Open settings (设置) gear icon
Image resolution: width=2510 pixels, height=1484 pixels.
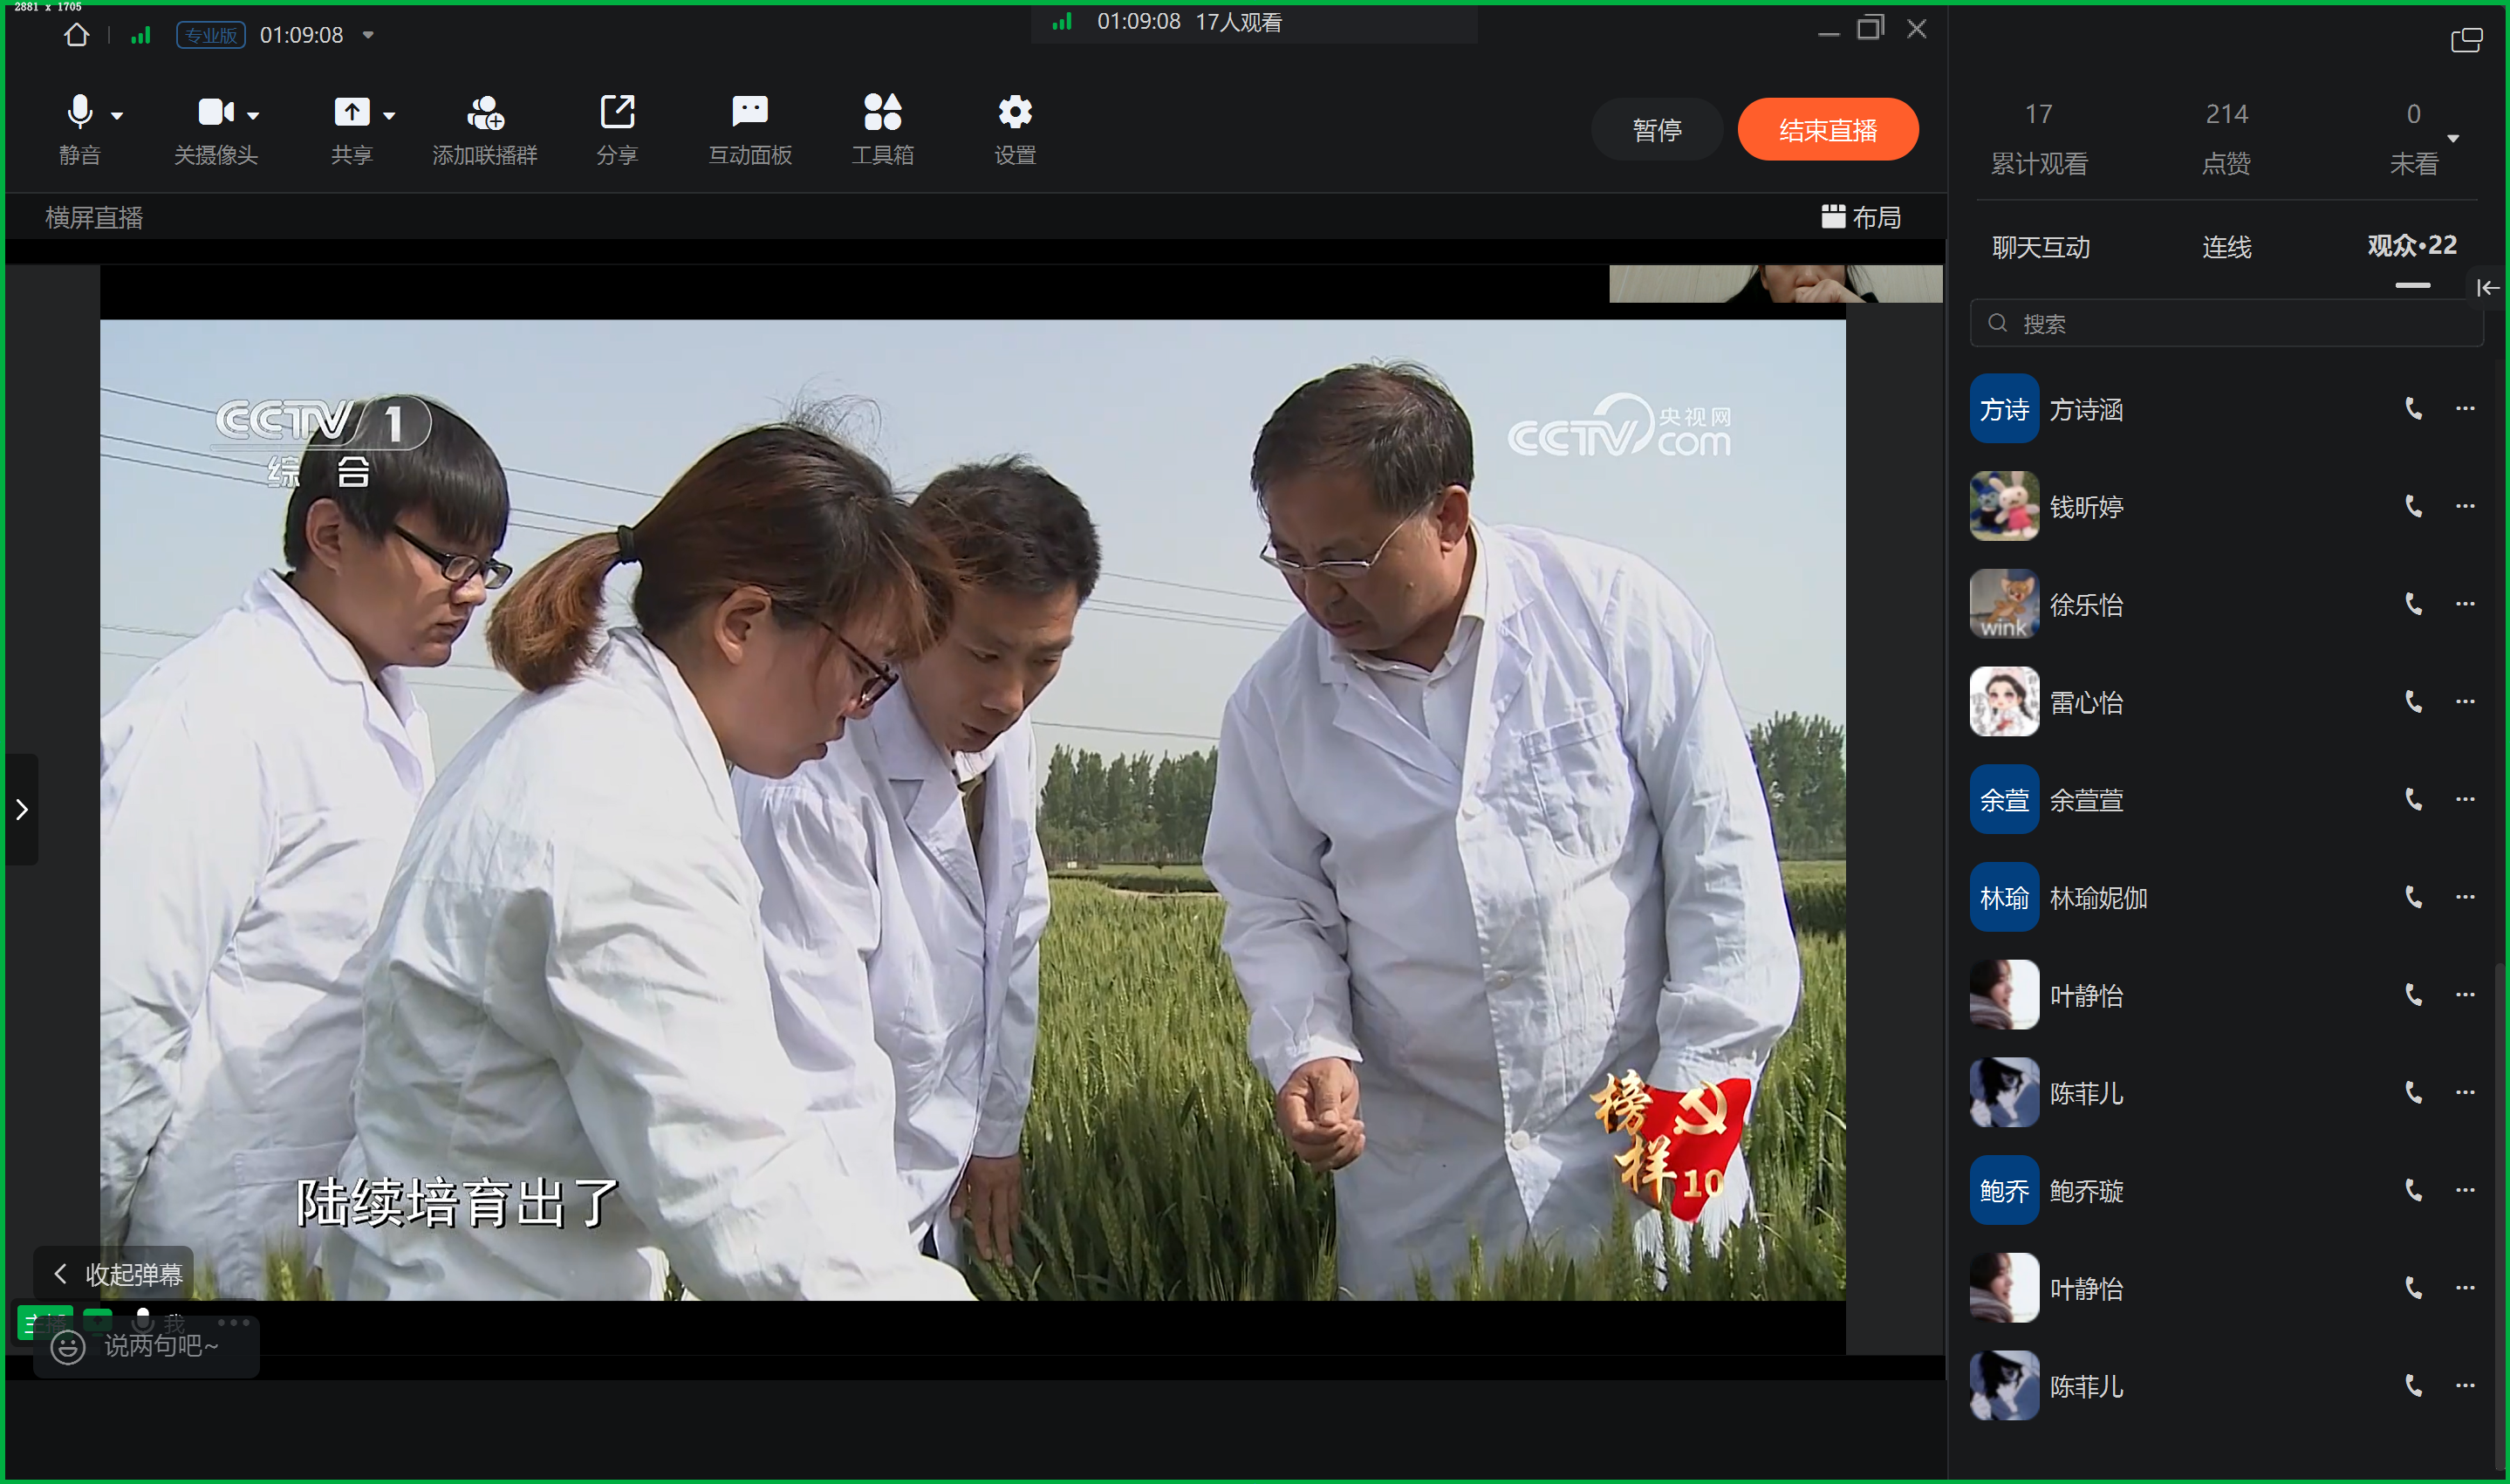(1014, 112)
